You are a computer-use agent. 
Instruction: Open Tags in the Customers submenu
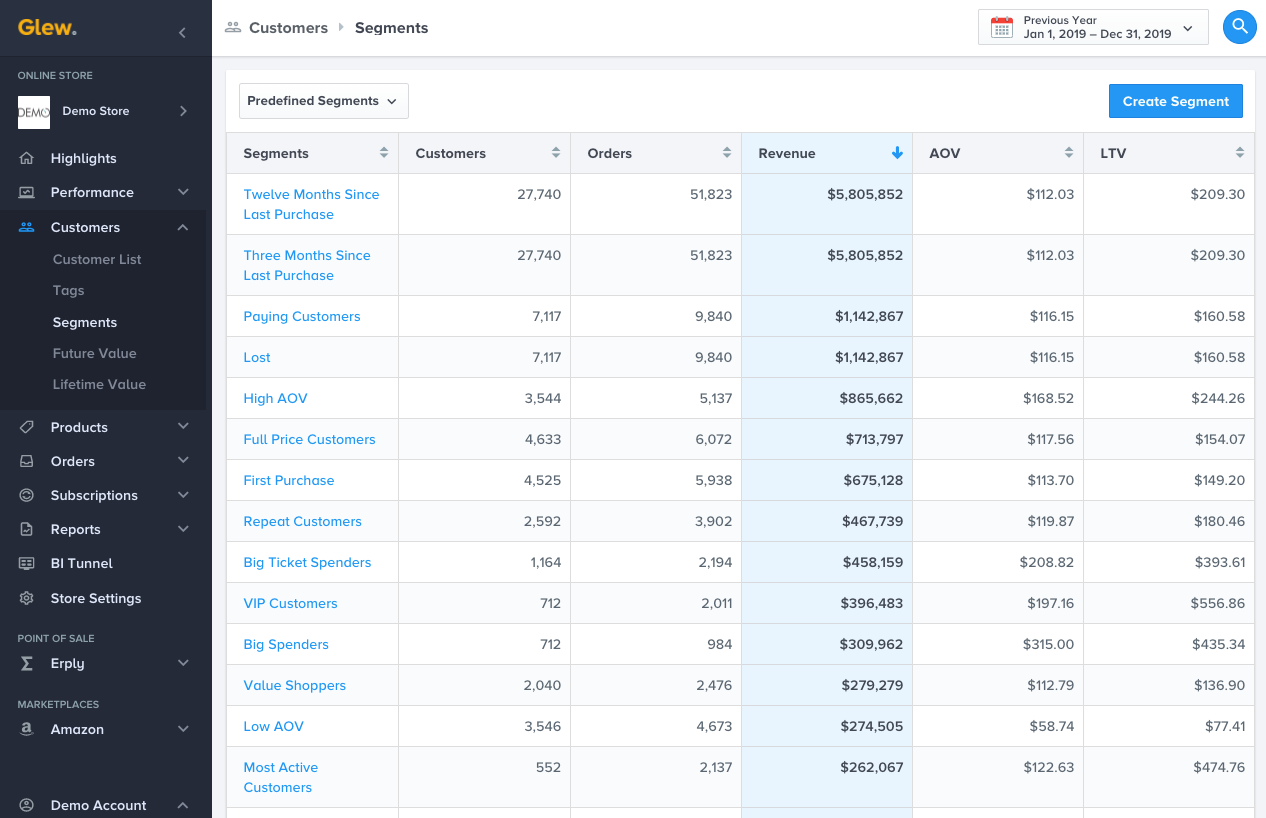coord(69,291)
